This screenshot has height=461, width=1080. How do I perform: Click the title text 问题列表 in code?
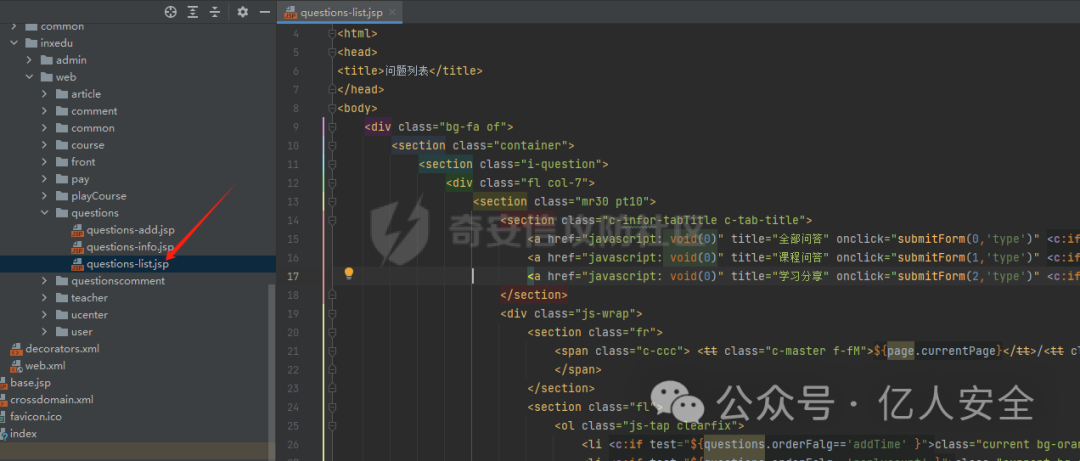[x=406, y=70]
